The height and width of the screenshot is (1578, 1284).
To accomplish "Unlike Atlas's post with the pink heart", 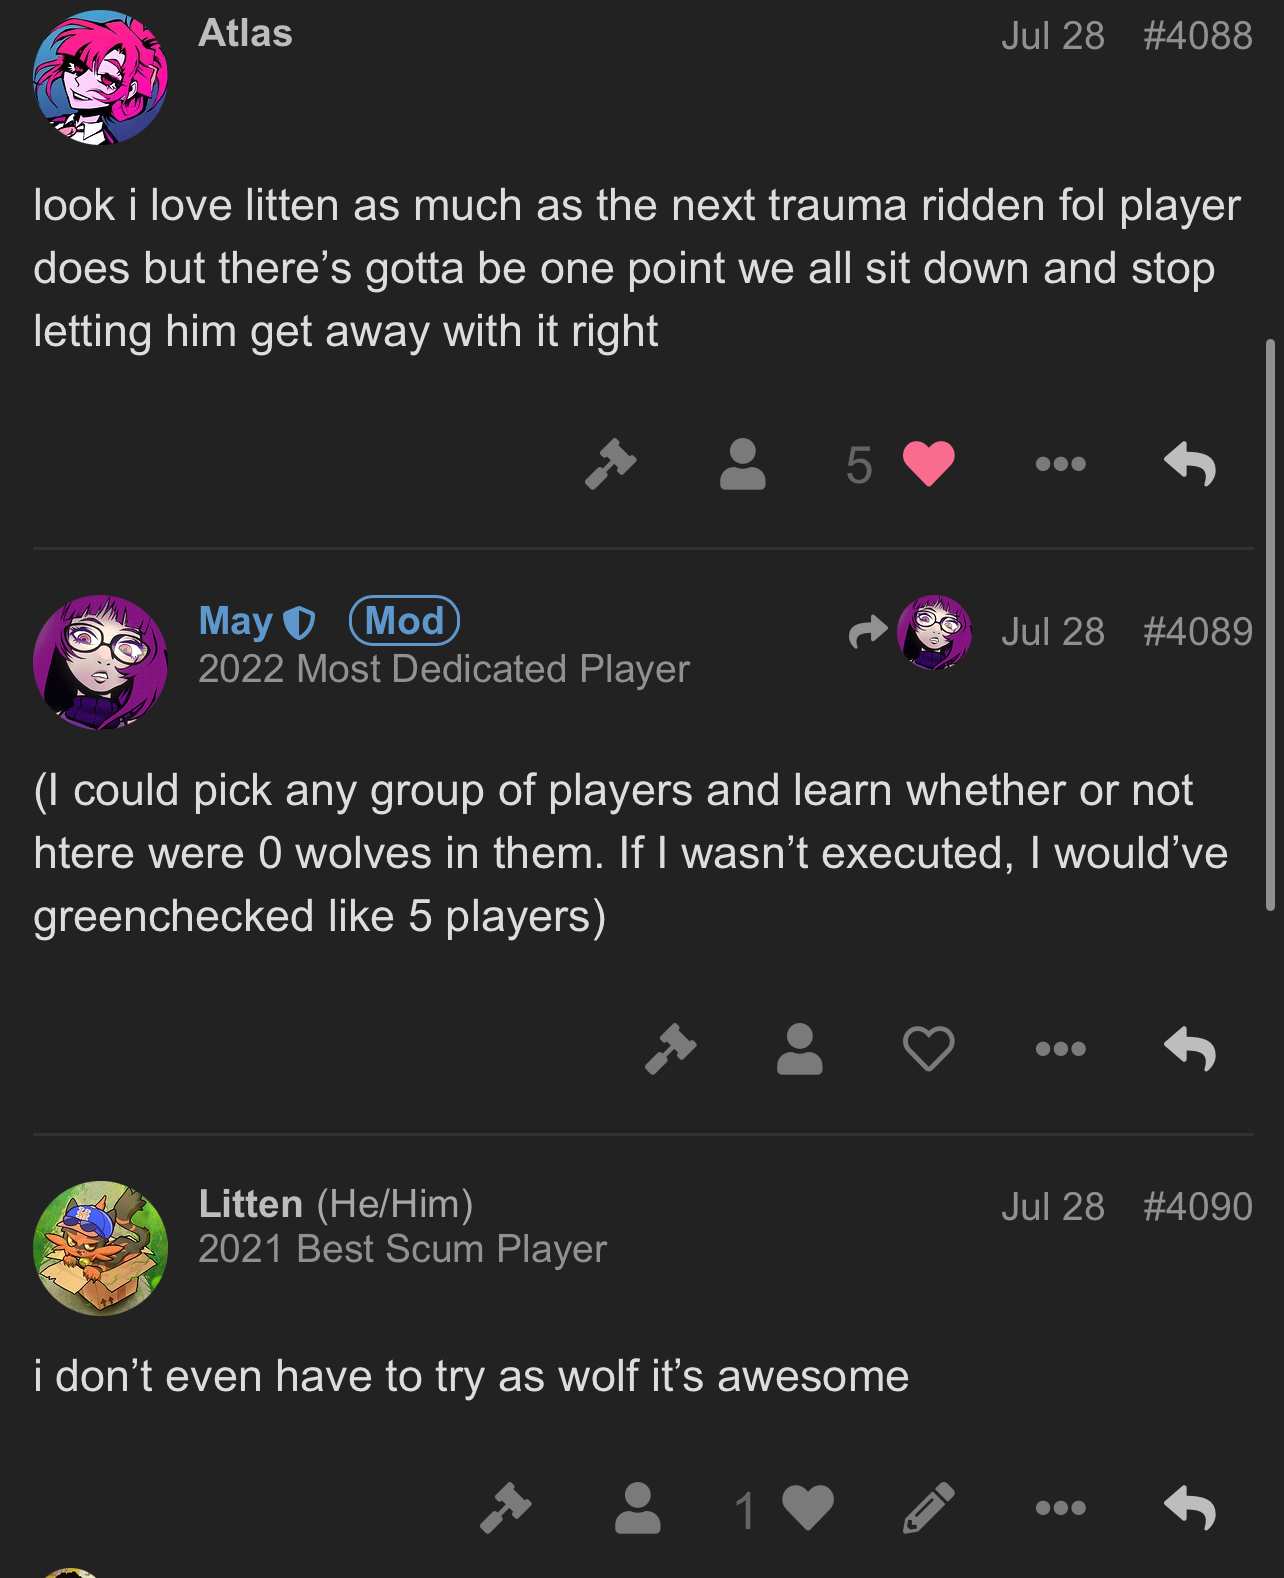I will (928, 464).
